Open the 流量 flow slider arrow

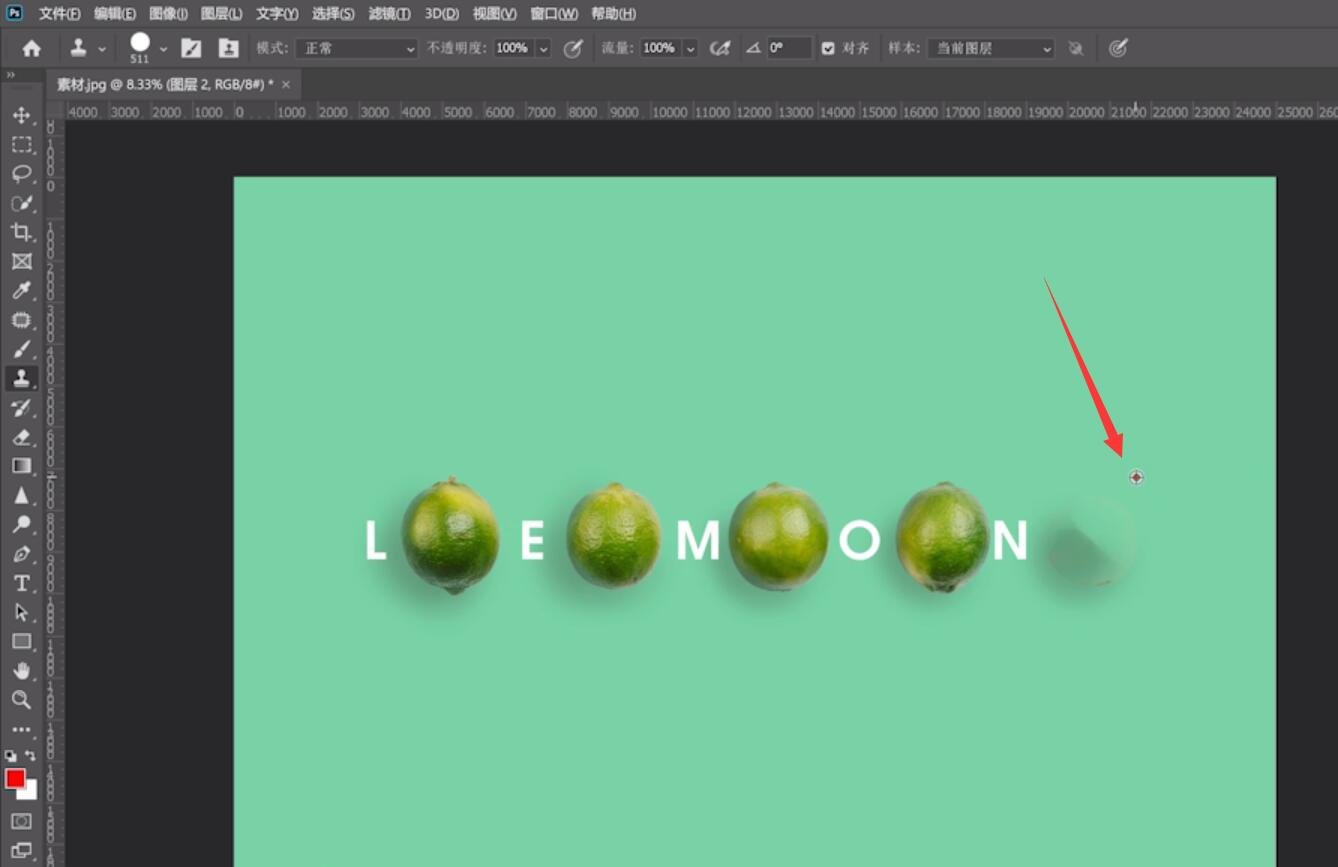click(x=690, y=48)
